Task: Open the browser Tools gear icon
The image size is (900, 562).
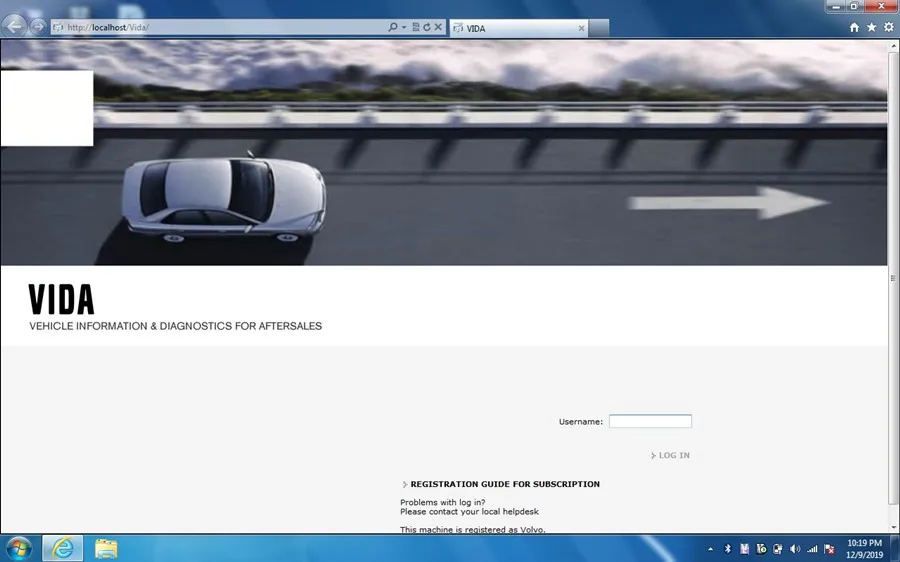Action: [x=889, y=28]
